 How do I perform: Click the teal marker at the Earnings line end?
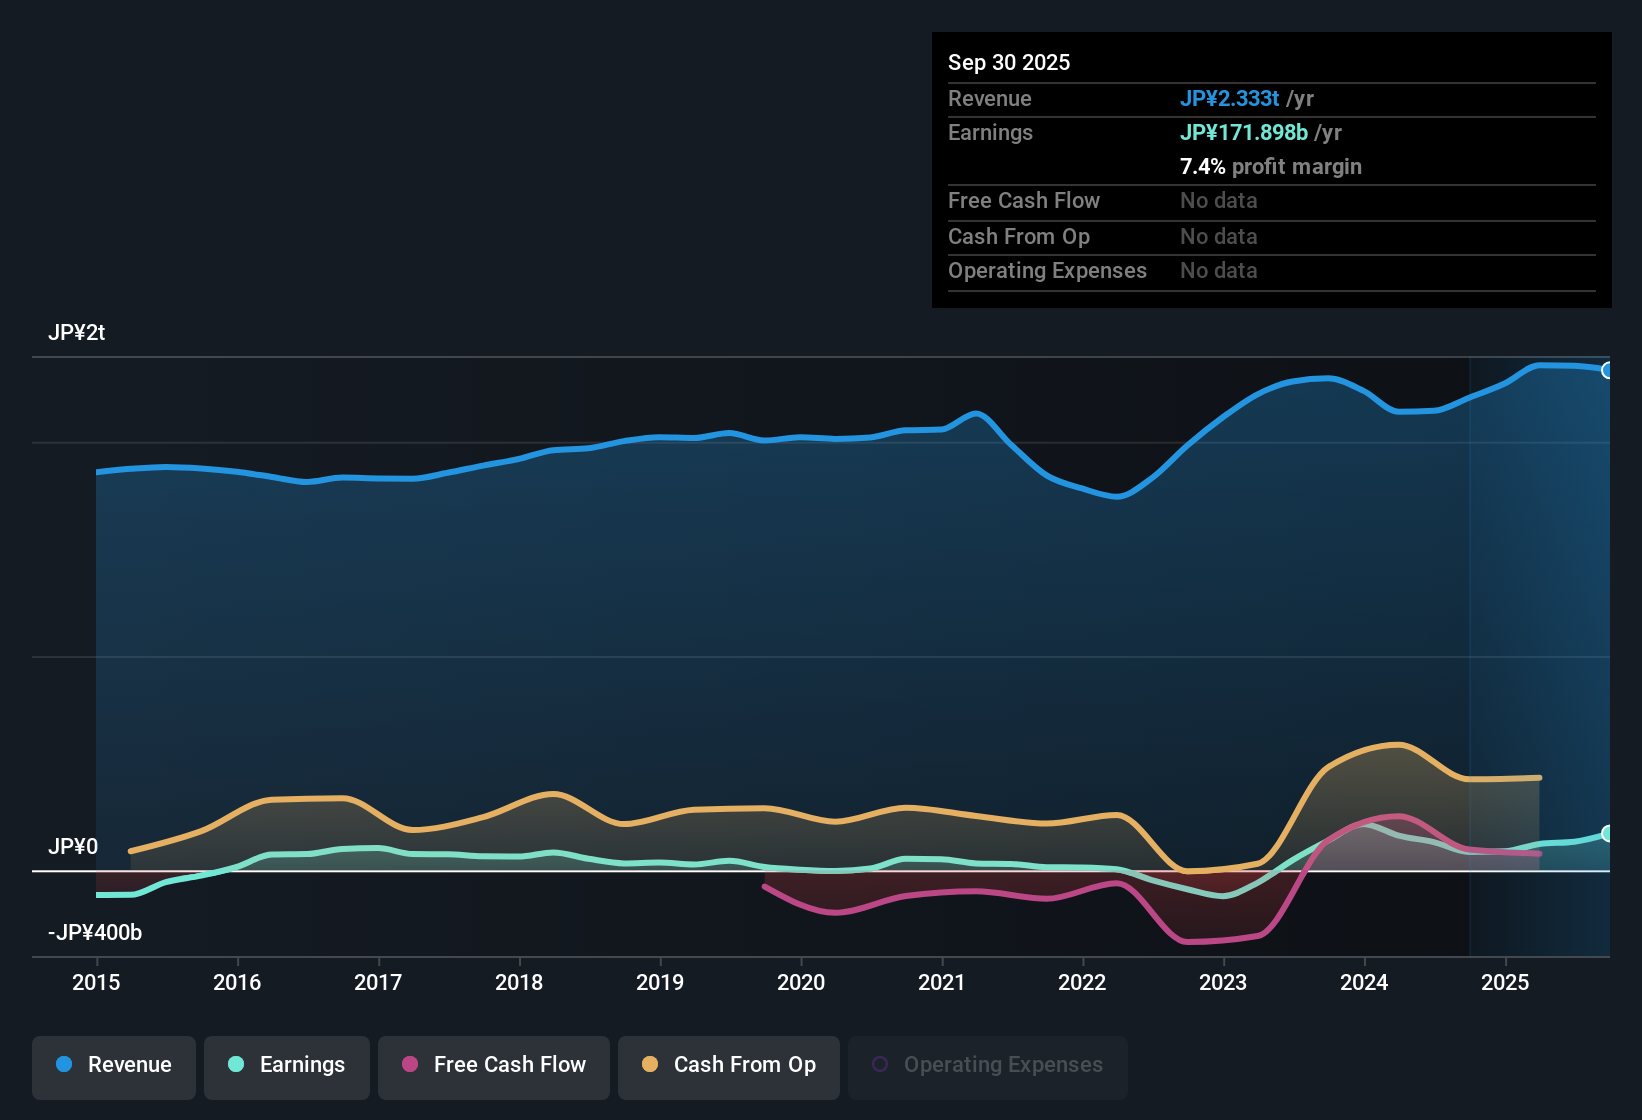coord(1609,833)
